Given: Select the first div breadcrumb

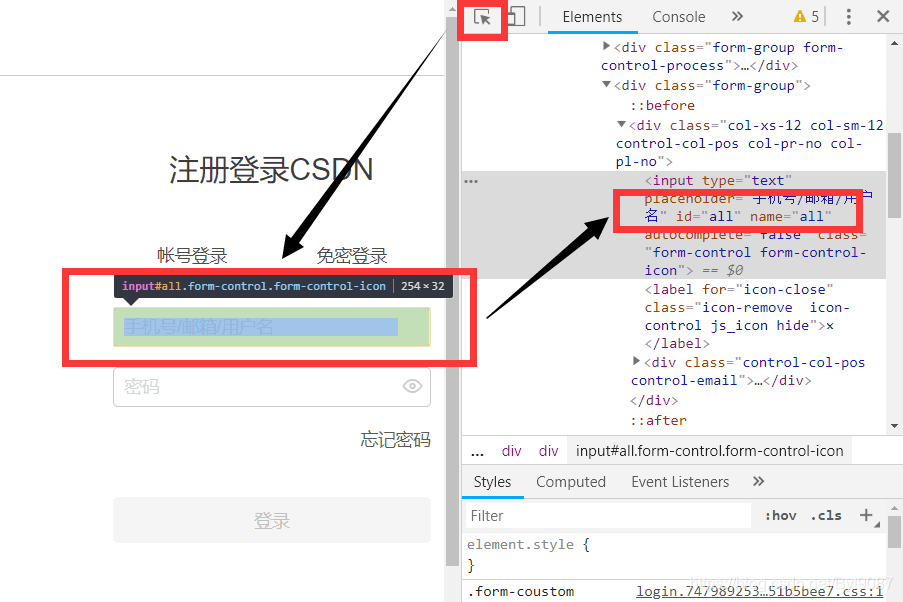Looking at the screenshot, I should coord(511,451).
